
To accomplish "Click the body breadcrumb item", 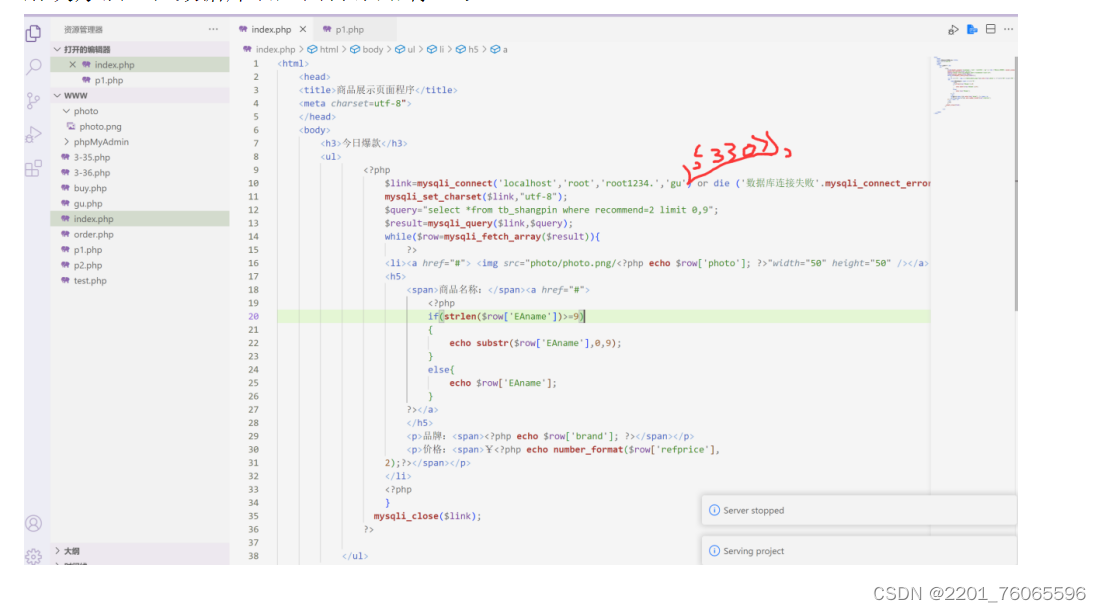I will pos(367,49).
